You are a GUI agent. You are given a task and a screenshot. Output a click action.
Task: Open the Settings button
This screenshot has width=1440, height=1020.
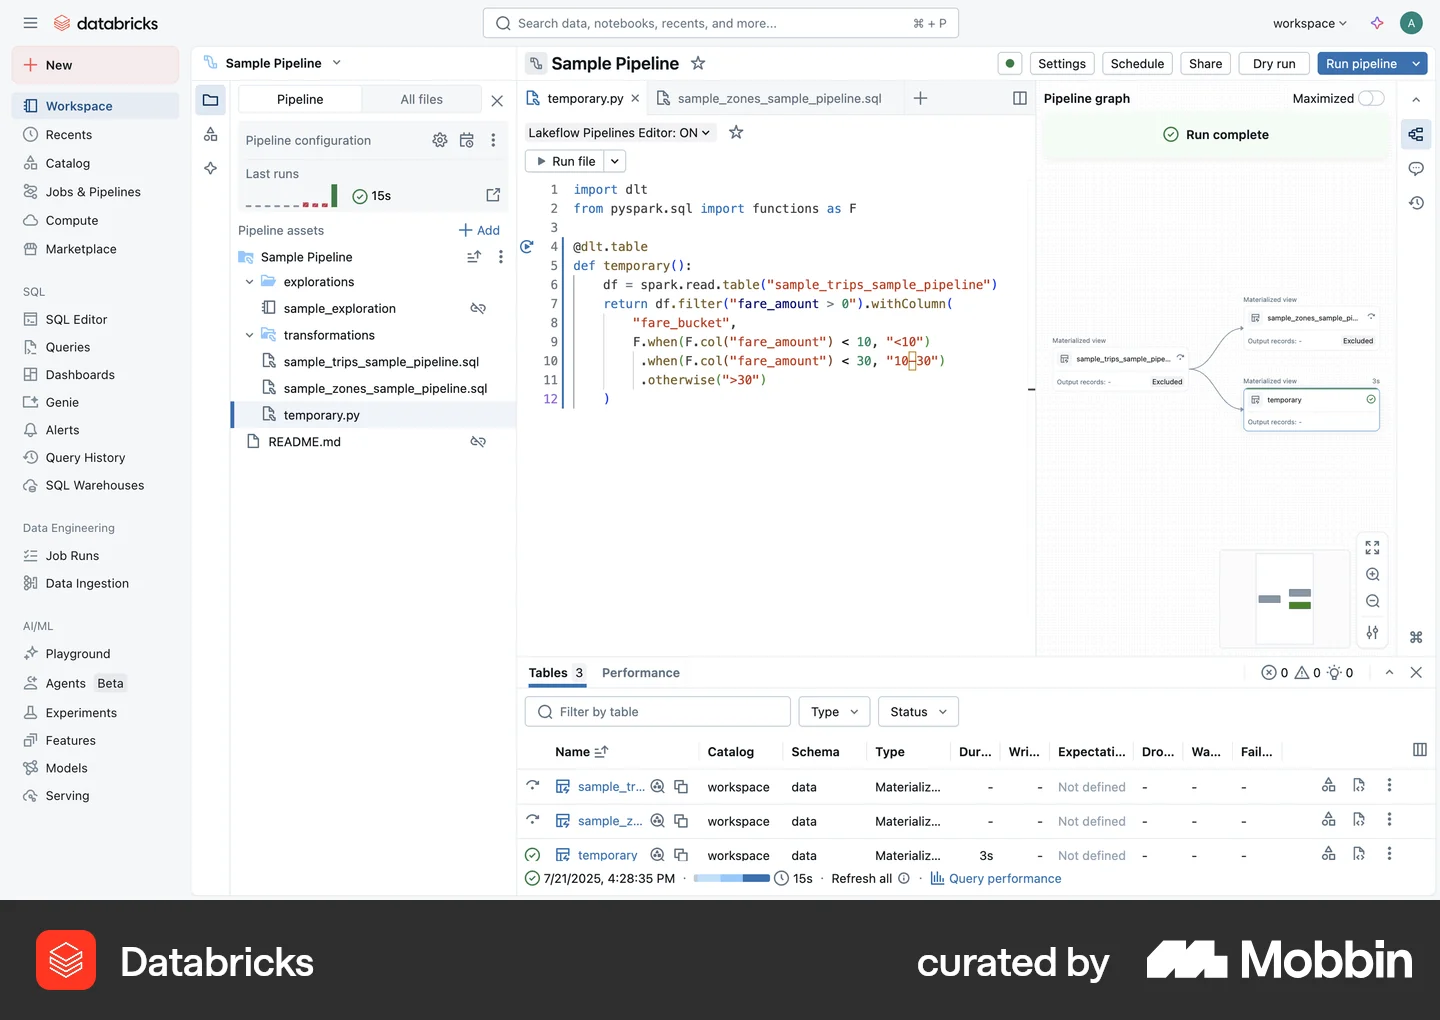point(1062,64)
